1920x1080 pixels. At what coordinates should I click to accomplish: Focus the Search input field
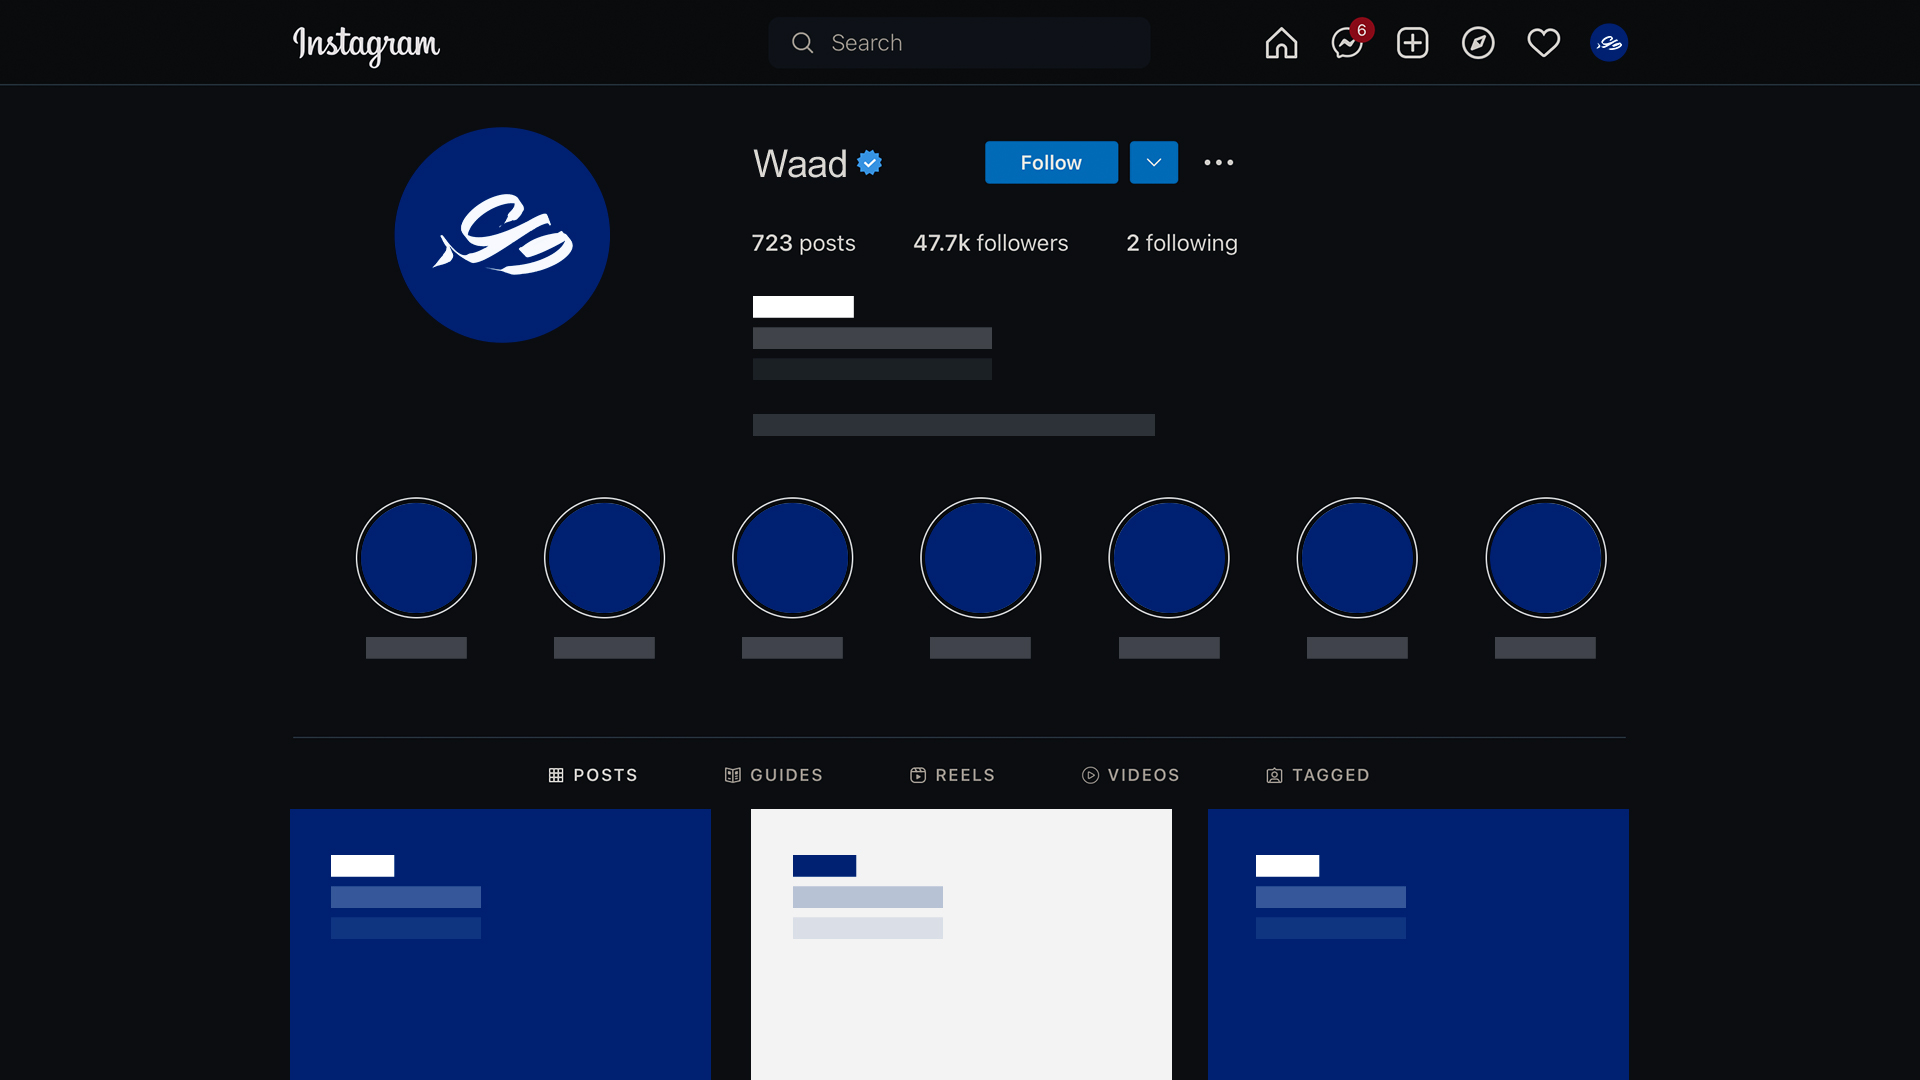point(959,43)
